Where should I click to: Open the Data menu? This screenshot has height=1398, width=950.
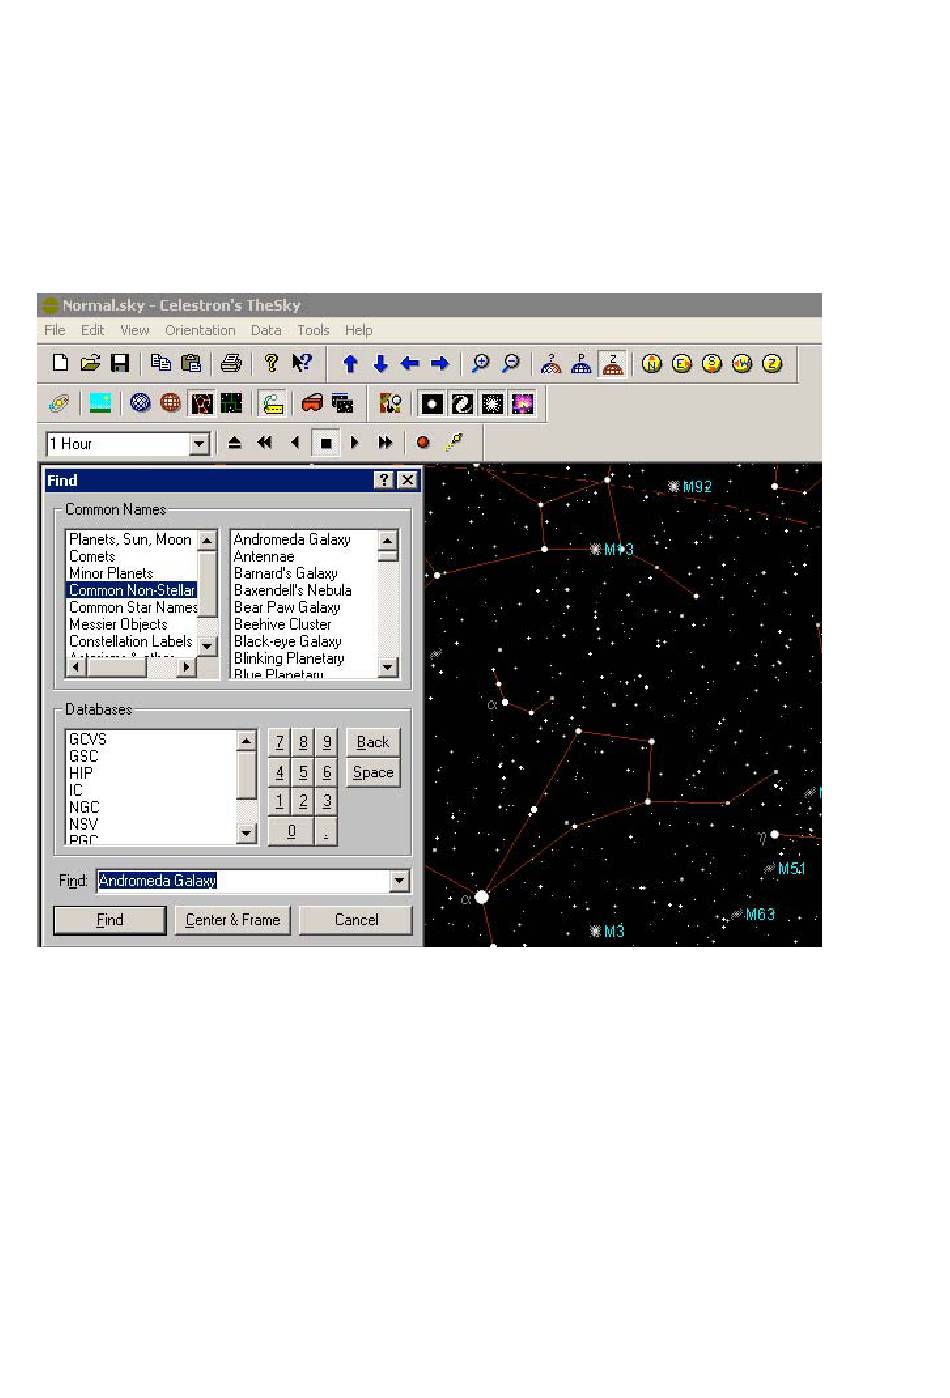click(266, 330)
